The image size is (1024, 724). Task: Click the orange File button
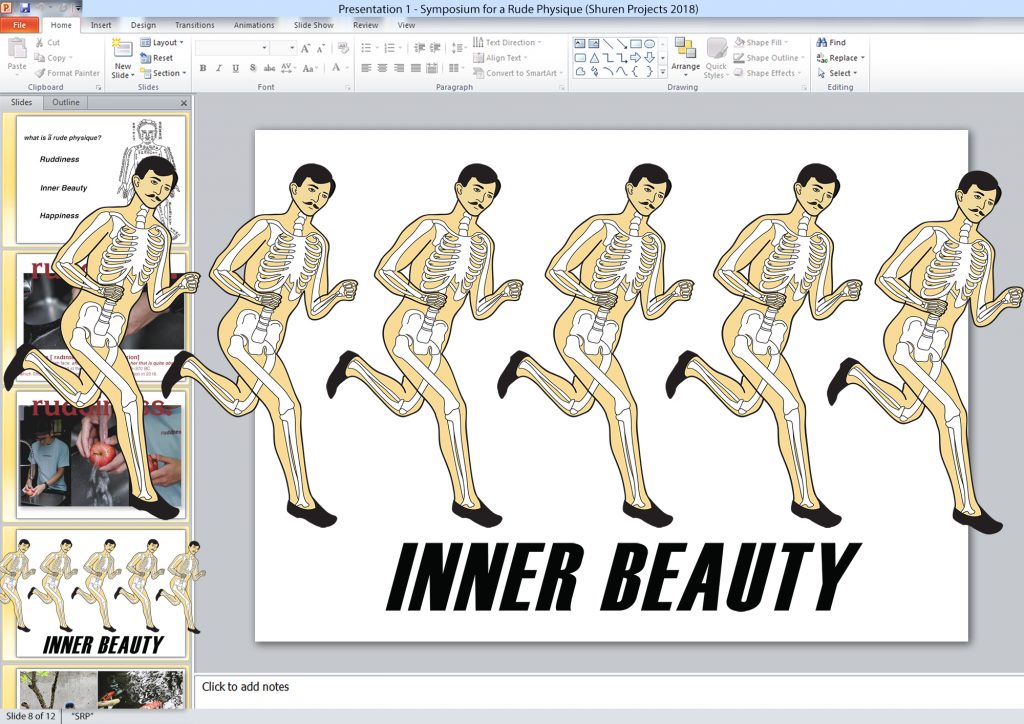coord(20,25)
